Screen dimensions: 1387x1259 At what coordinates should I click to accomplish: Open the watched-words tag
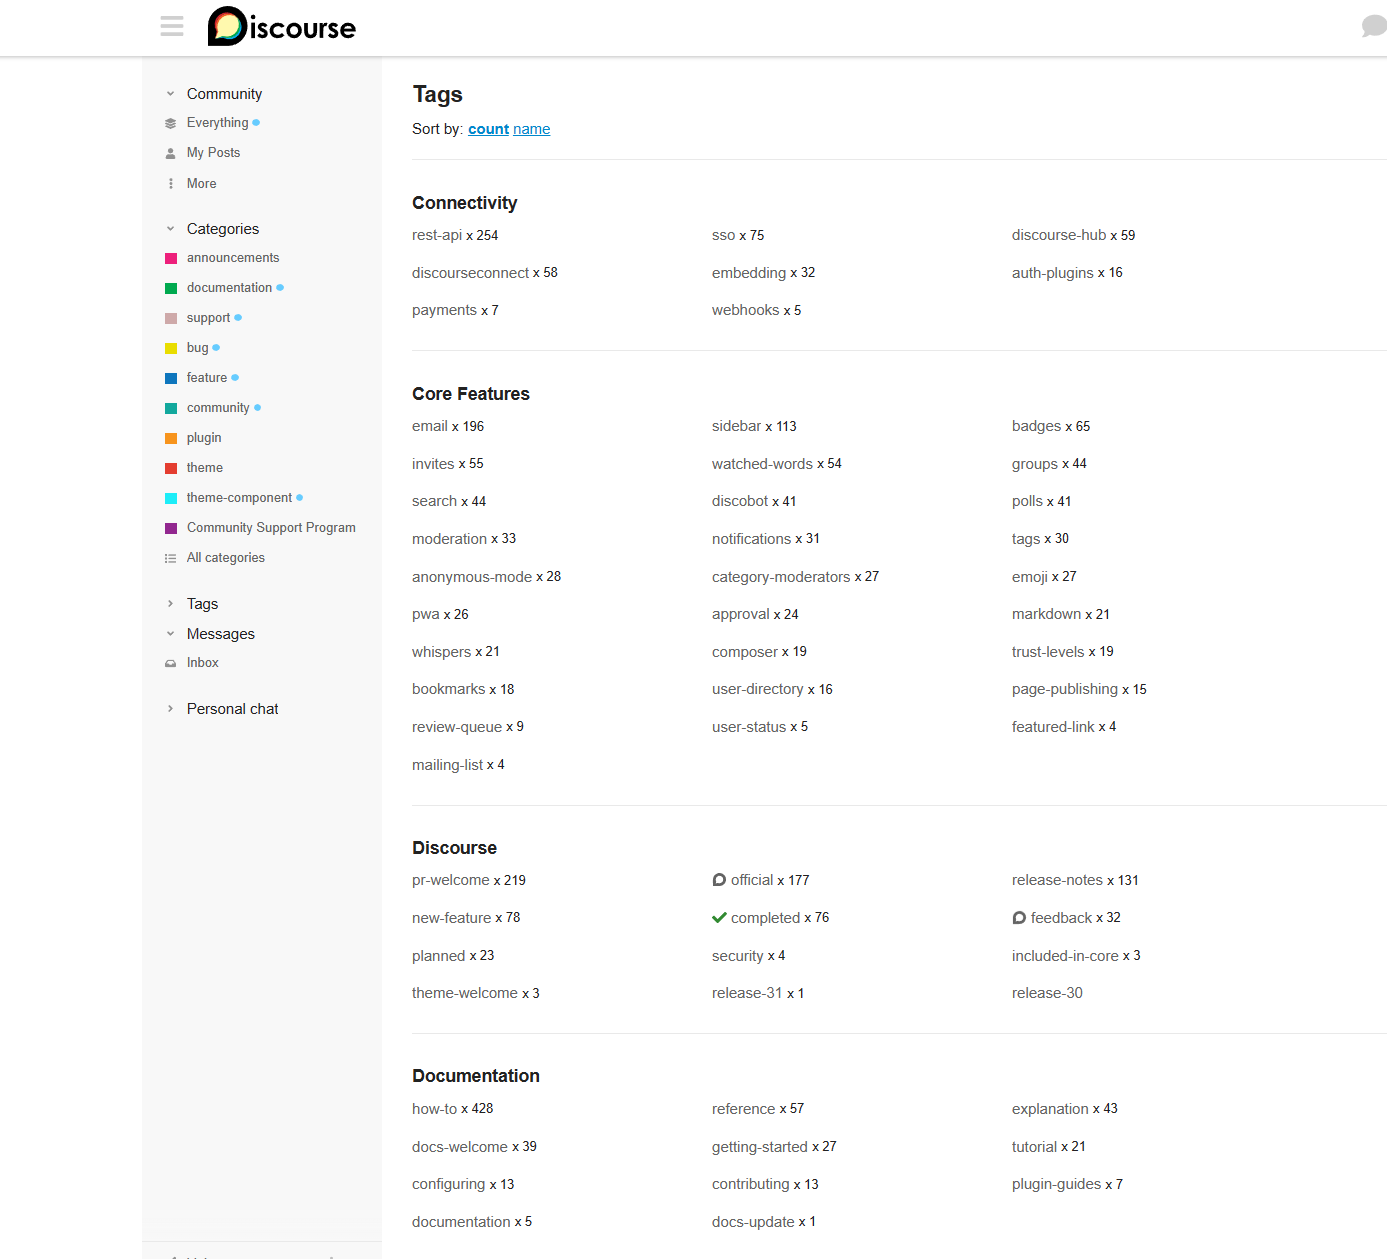pos(762,464)
